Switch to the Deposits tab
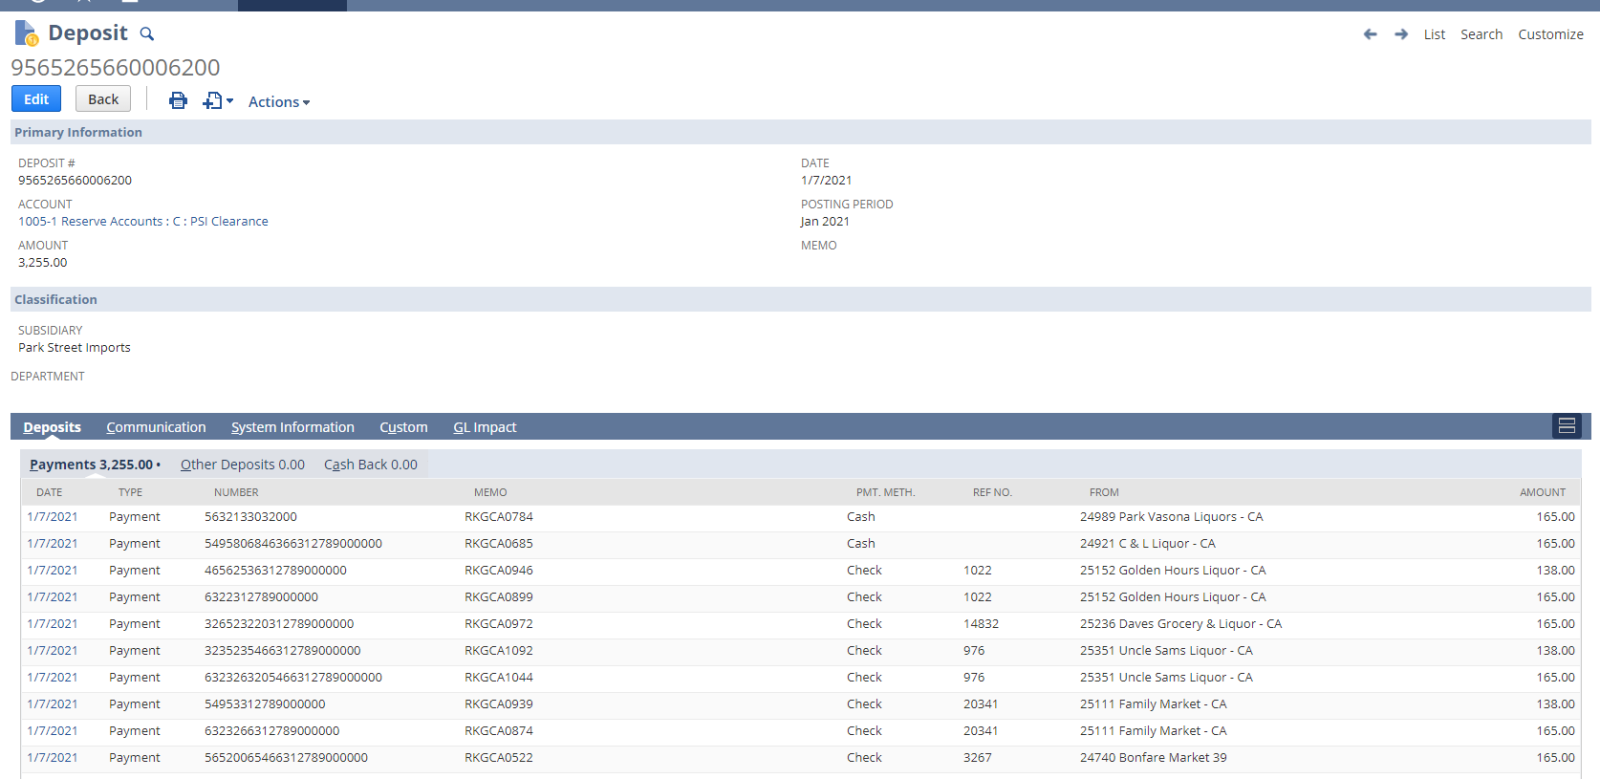 [x=52, y=427]
